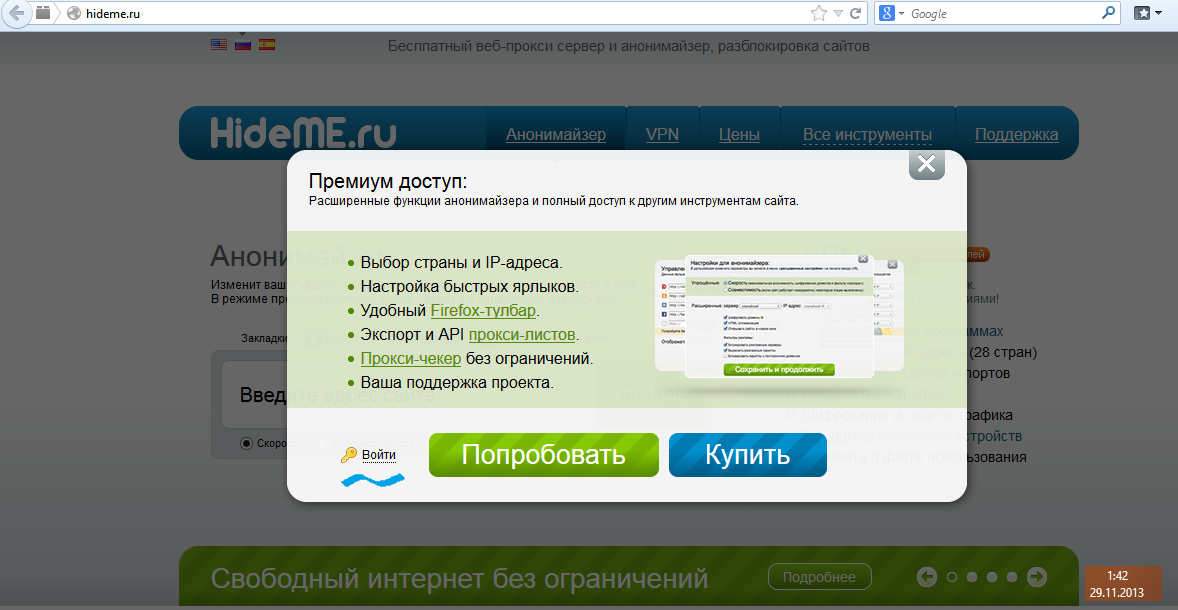
Task: Open the Цены navigation item
Action: pyautogui.click(x=739, y=135)
